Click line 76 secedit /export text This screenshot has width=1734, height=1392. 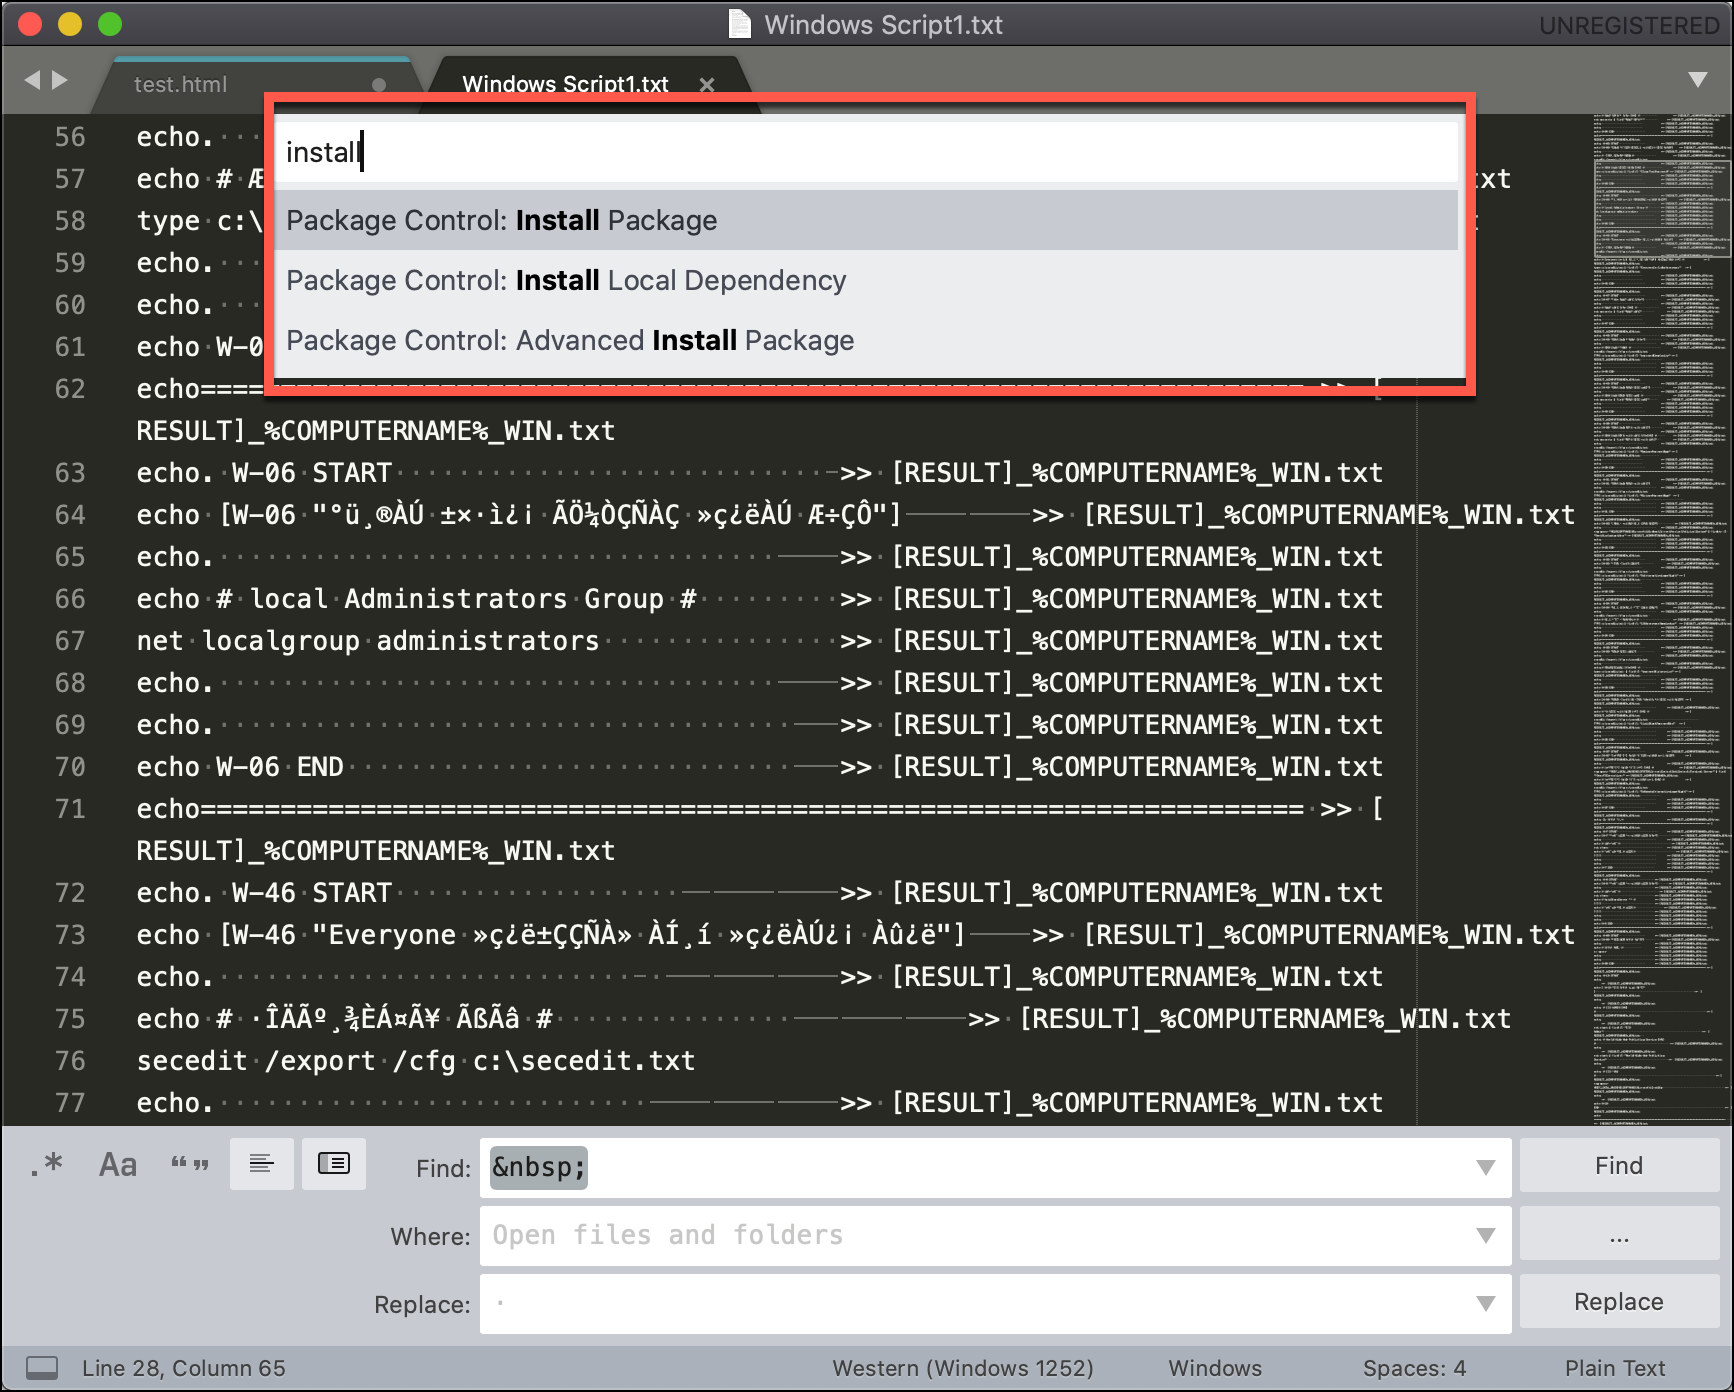point(416,1061)
